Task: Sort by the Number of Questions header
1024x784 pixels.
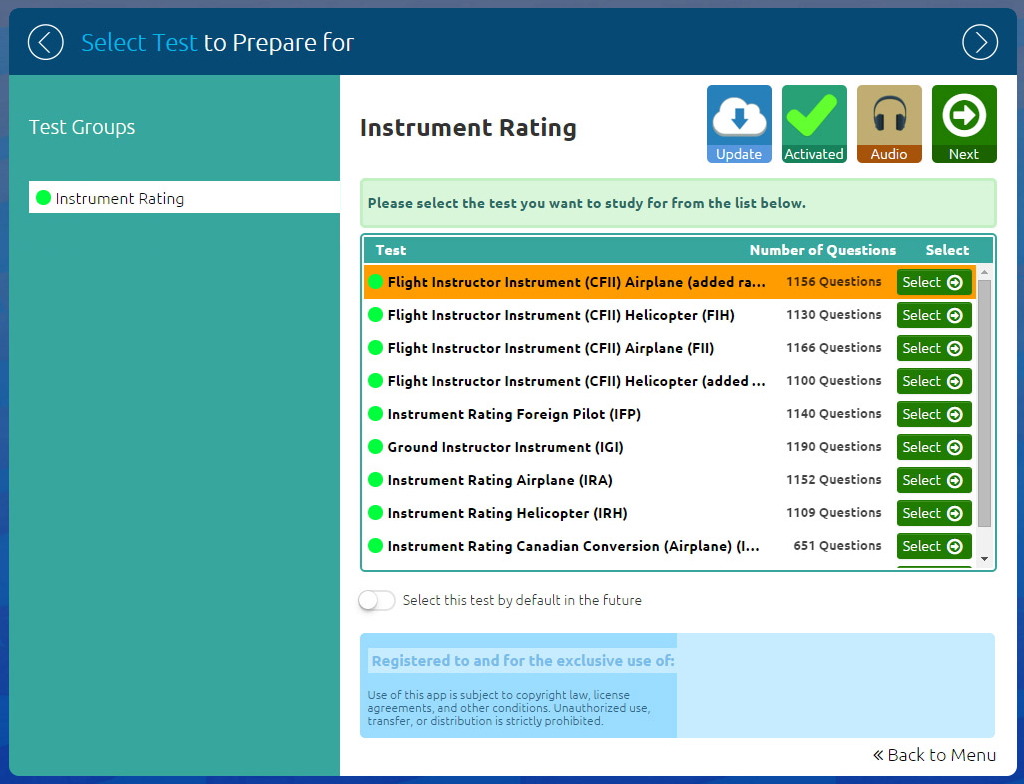Action: pos(822,250)
